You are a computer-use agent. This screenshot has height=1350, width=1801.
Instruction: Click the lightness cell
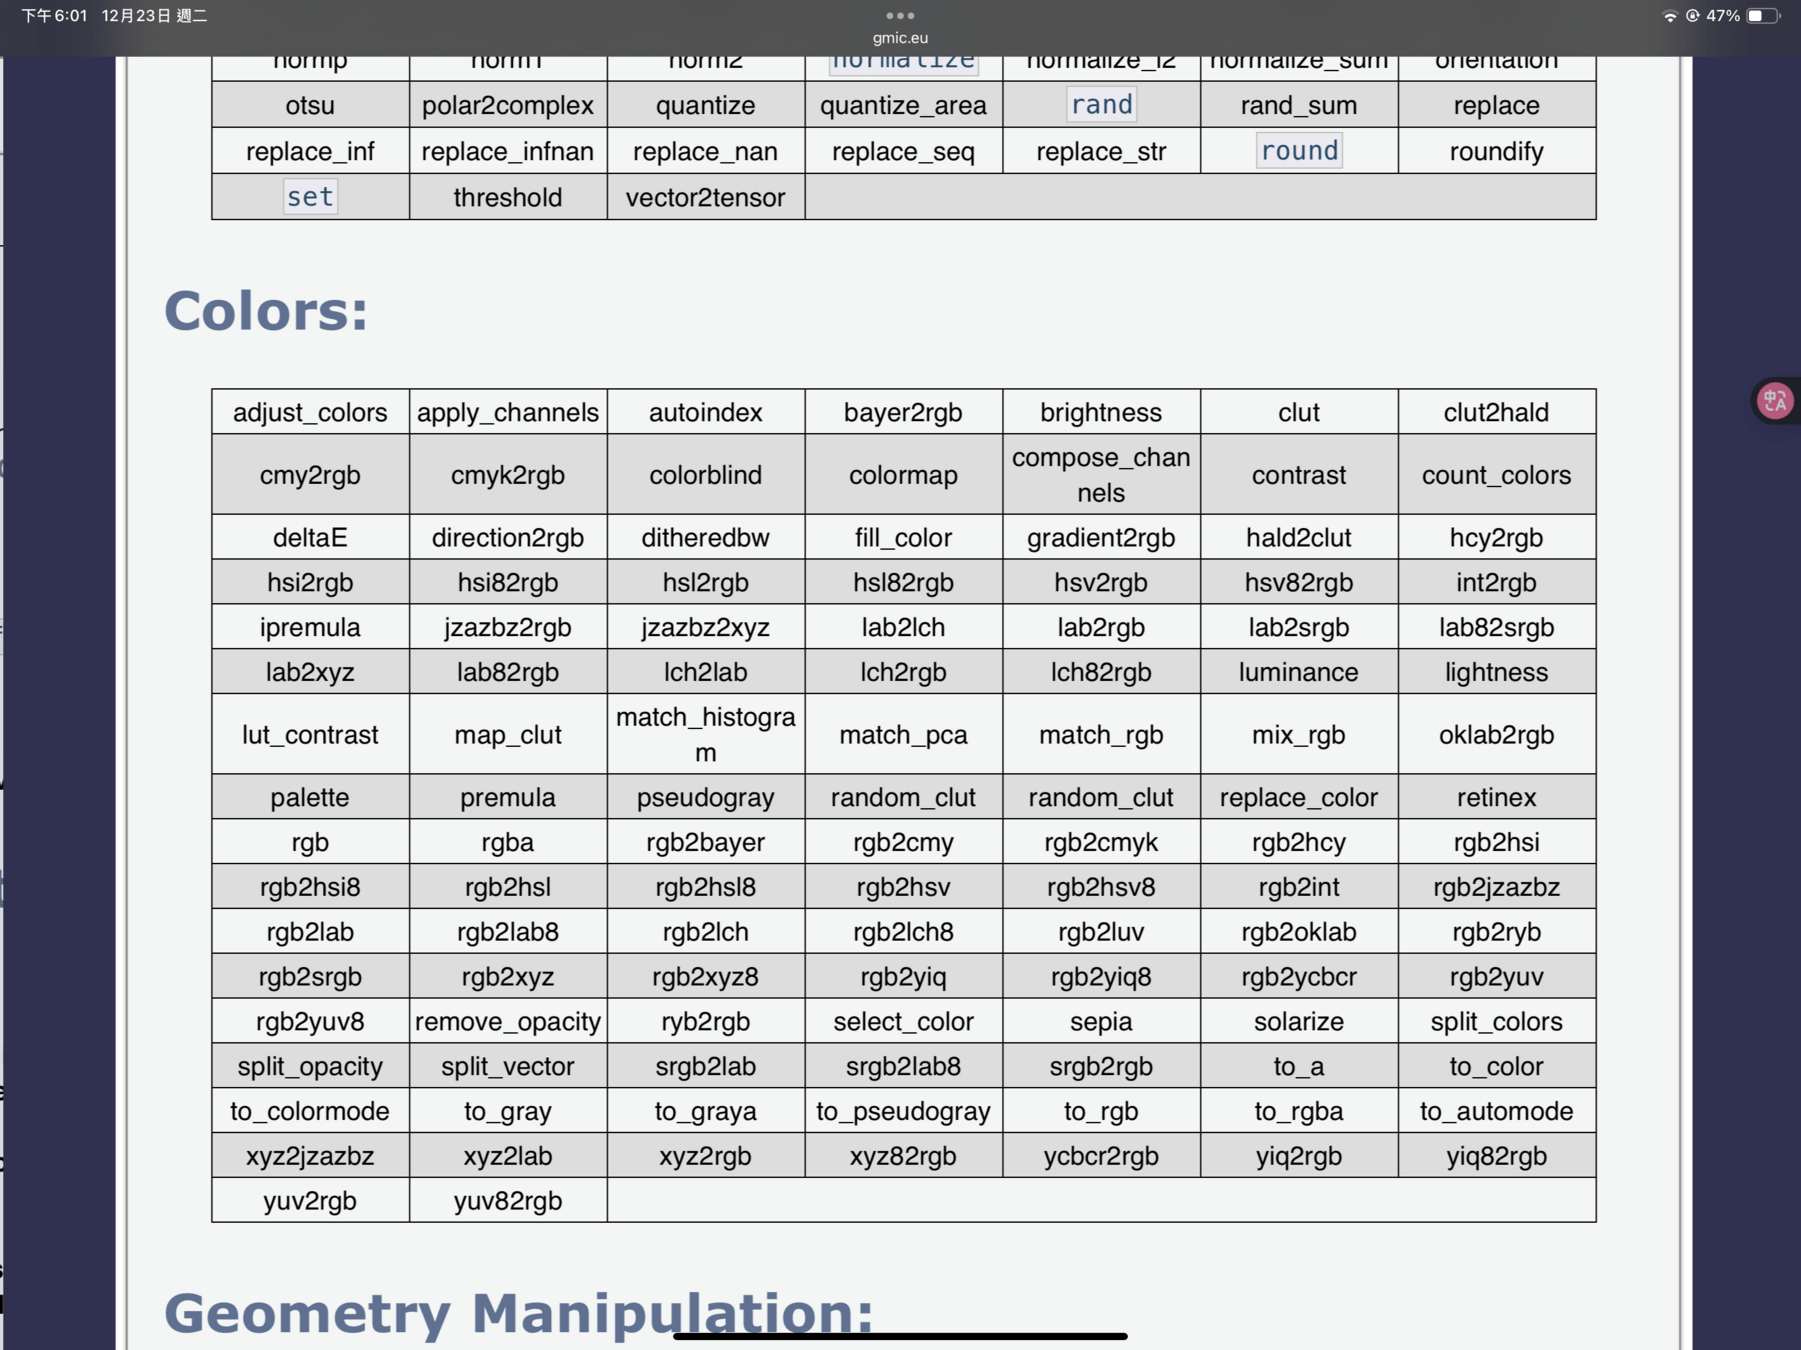tap(1496, 672)
